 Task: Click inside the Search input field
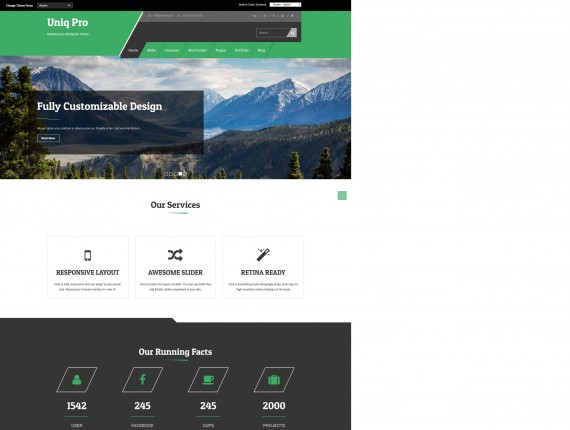[x=272, y=33]
